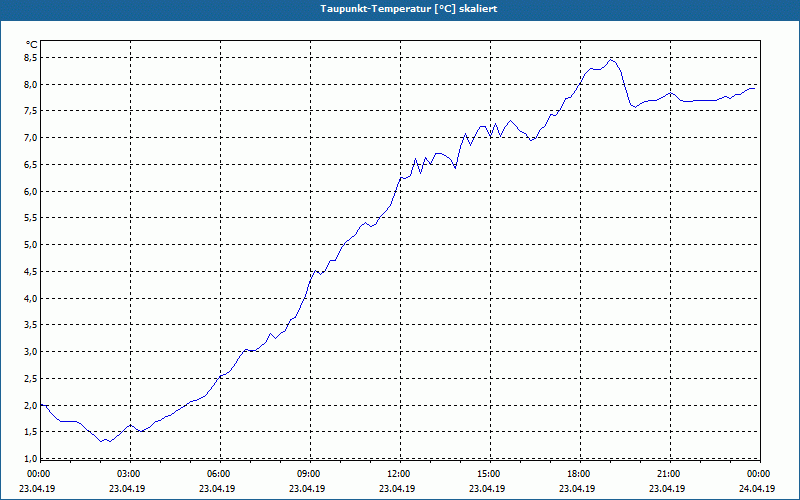Click the "09:00" x-axis time label

(x=308, y=474)
